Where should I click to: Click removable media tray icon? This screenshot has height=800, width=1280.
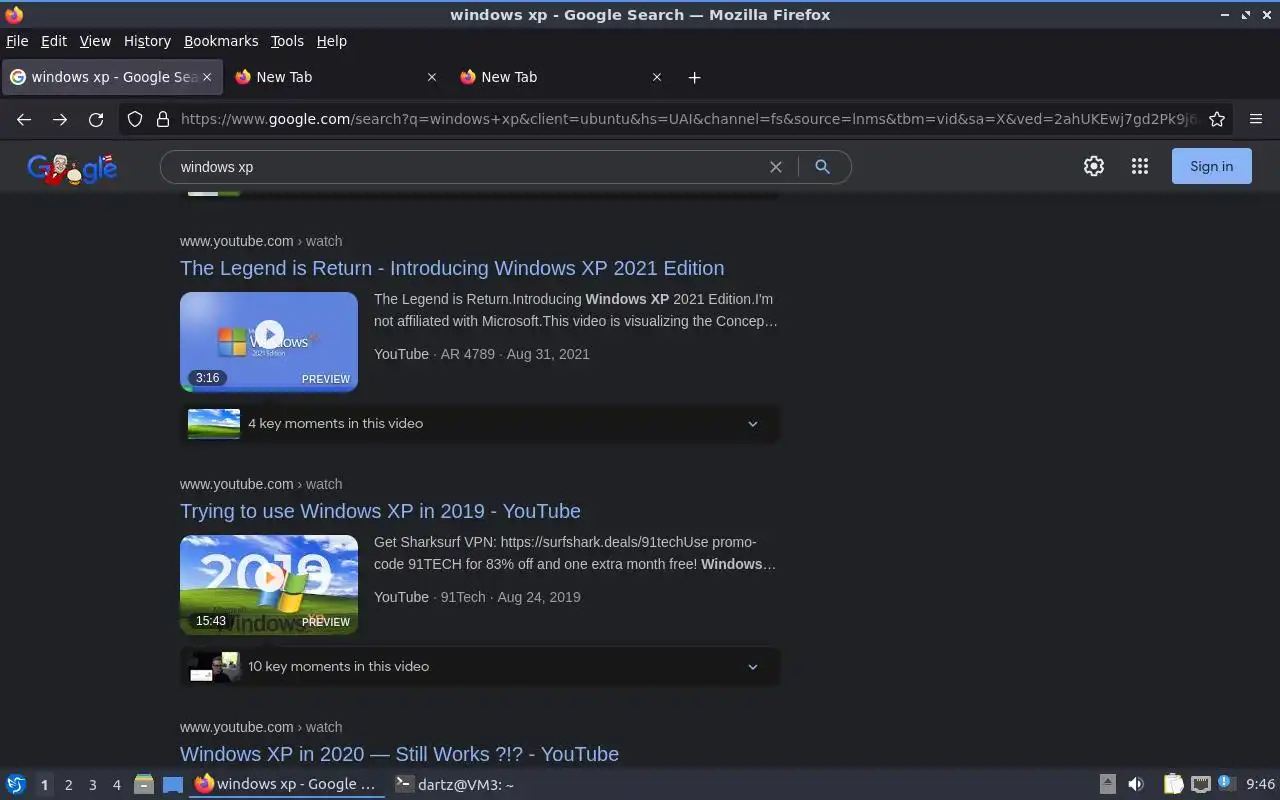1108,785
